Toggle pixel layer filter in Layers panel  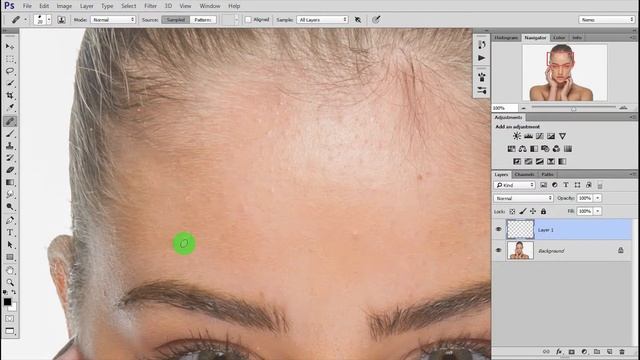tap(543, 185)
